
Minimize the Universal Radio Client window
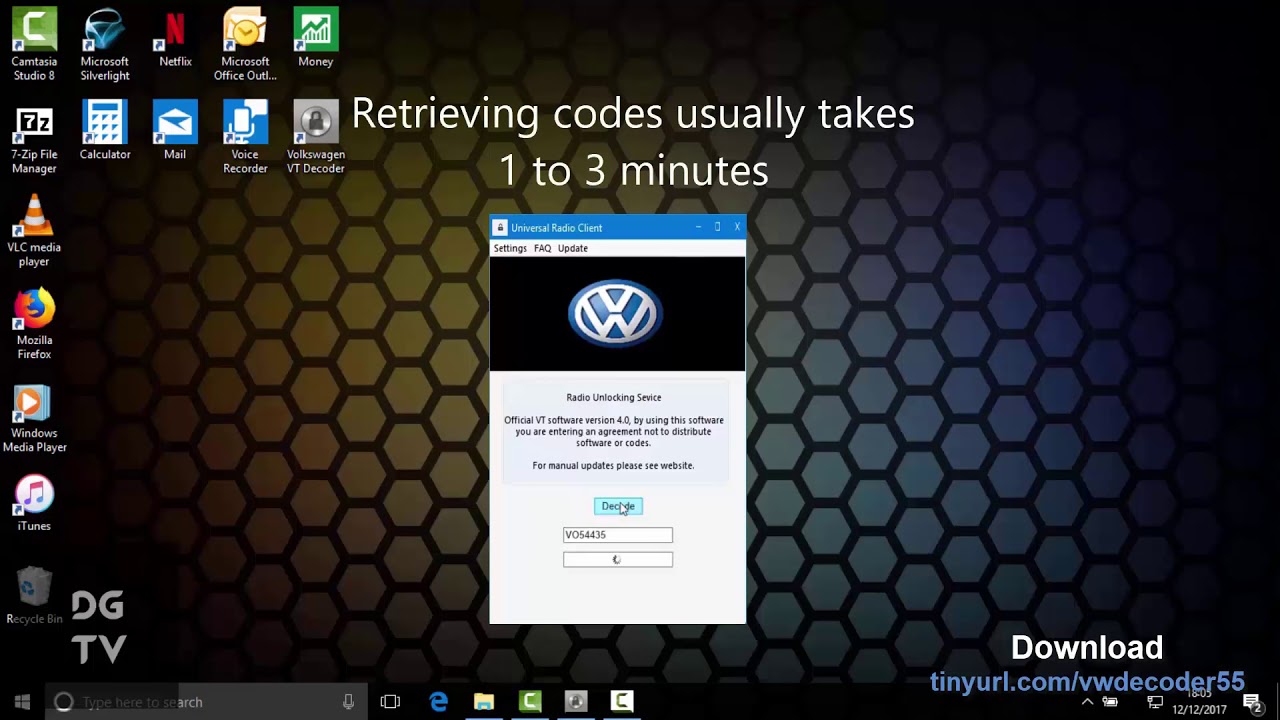click(x=698, y=227)
